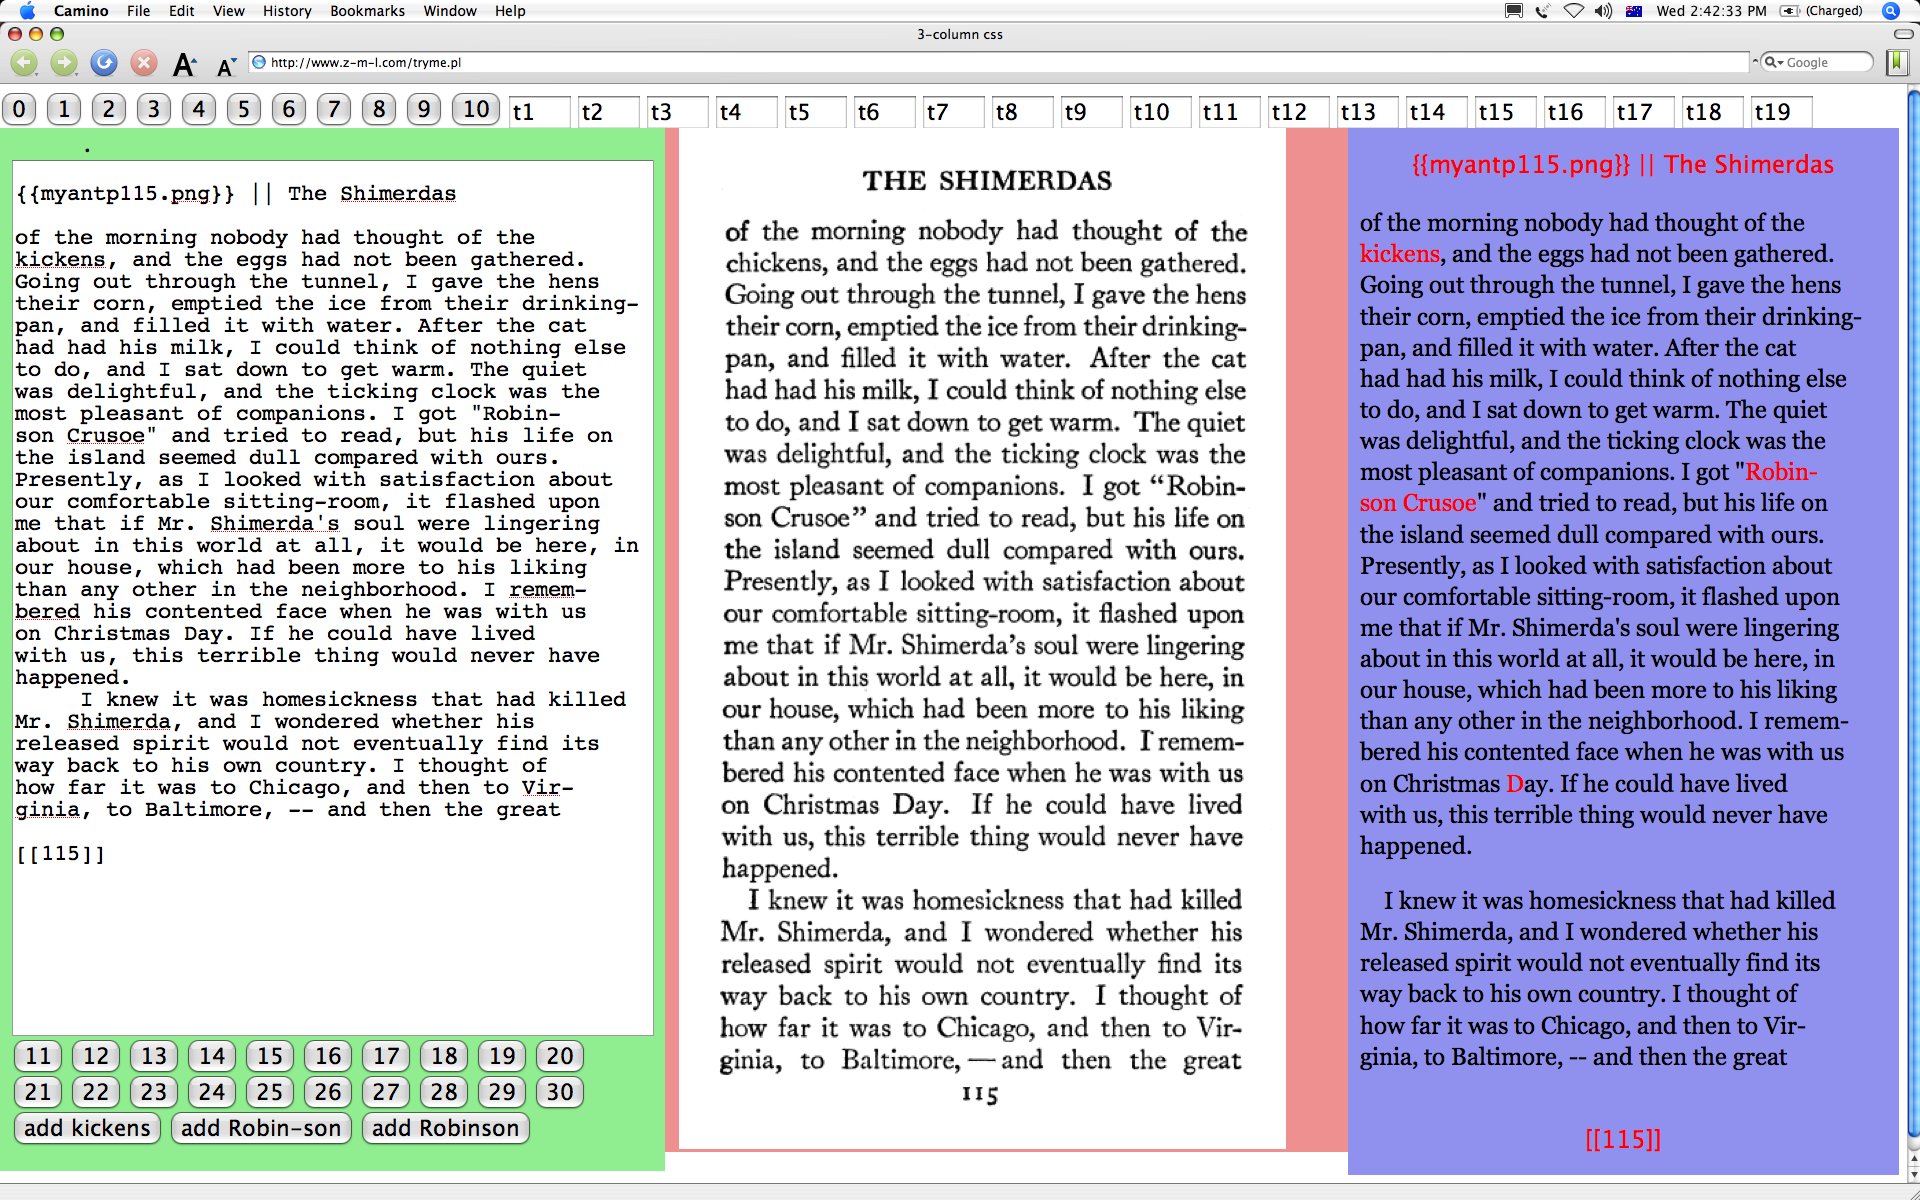Click the t12 text field
This screenshot has width=1920, height=1200.
[x=1298, y=111]
